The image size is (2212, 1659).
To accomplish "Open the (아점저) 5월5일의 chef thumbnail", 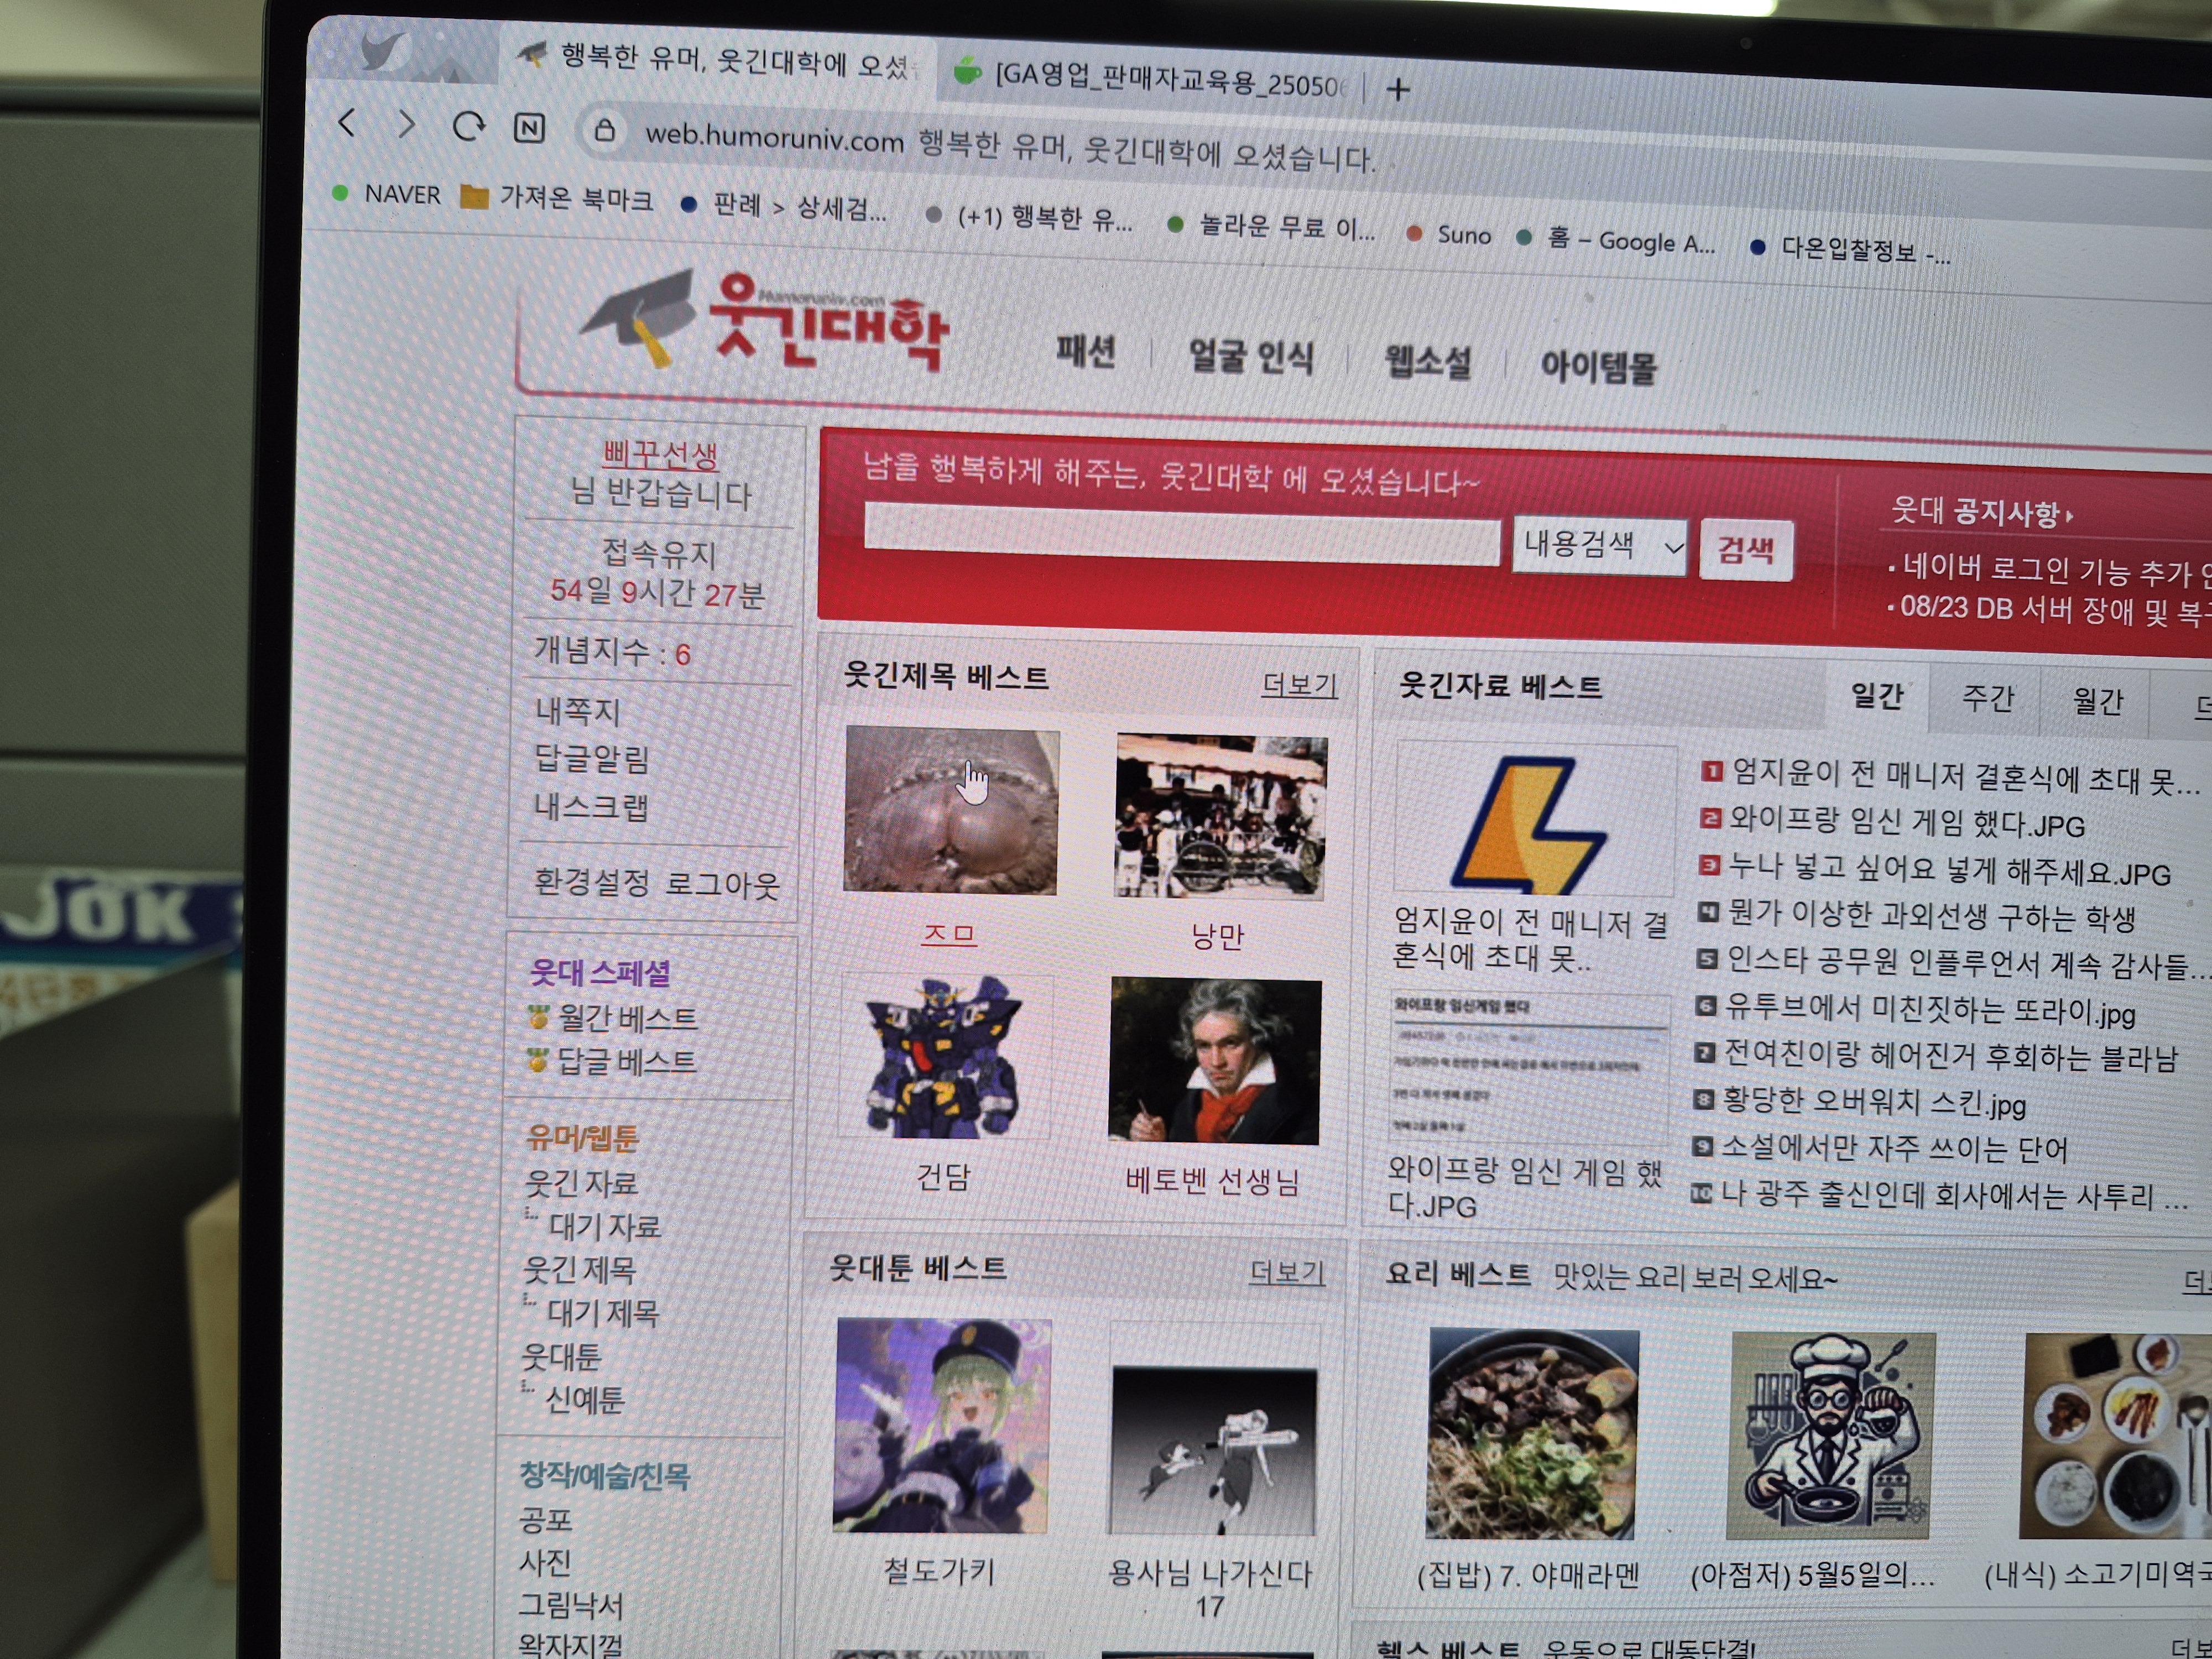I will [1830, 1436].
